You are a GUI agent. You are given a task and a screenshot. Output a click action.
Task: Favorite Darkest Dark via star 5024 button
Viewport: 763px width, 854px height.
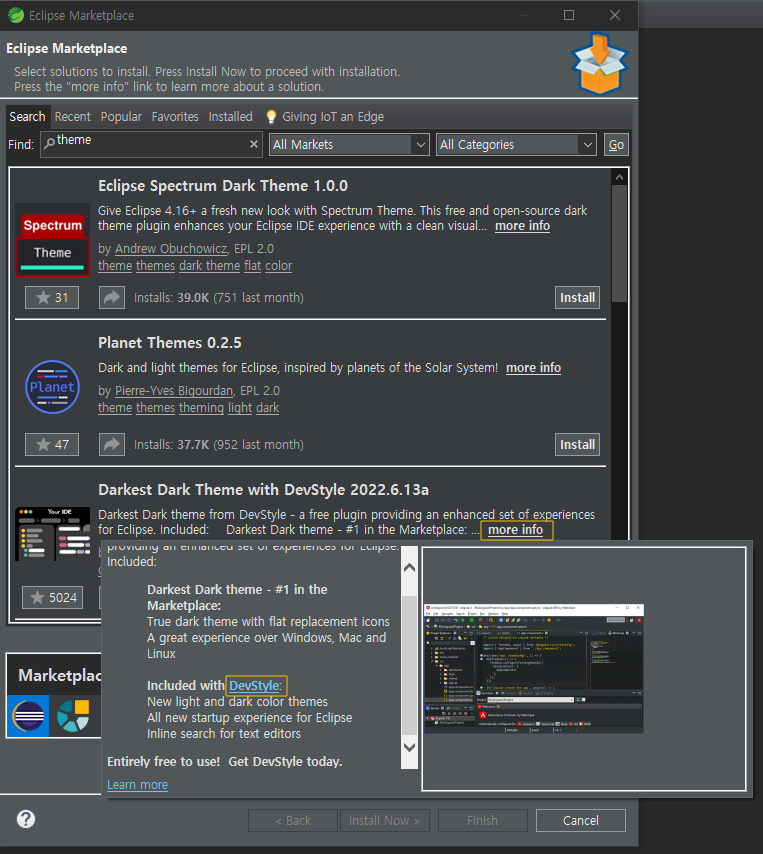click(52, 597)
